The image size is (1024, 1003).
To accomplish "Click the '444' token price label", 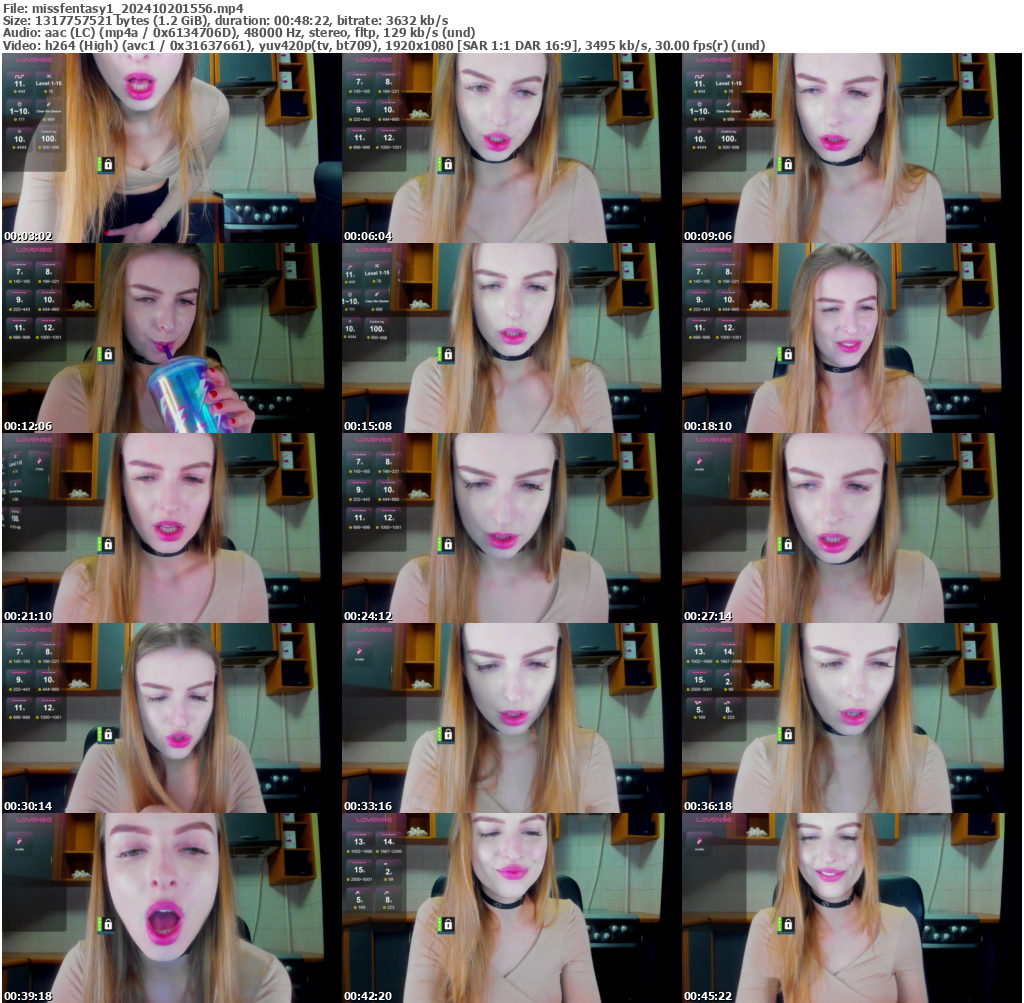I will pyautogui.click(x=20, y=91).
